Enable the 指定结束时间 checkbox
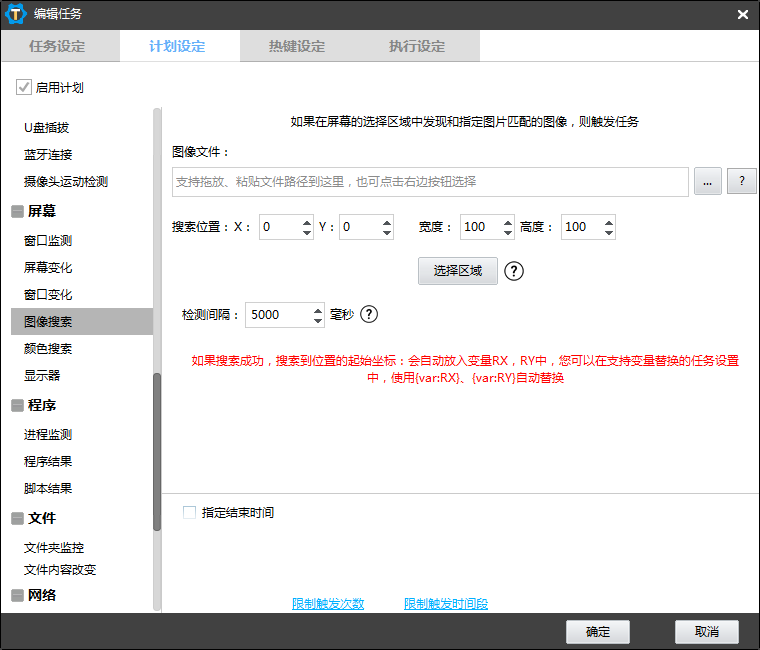This screenshot has height=650, width=760. coord(190,512)
